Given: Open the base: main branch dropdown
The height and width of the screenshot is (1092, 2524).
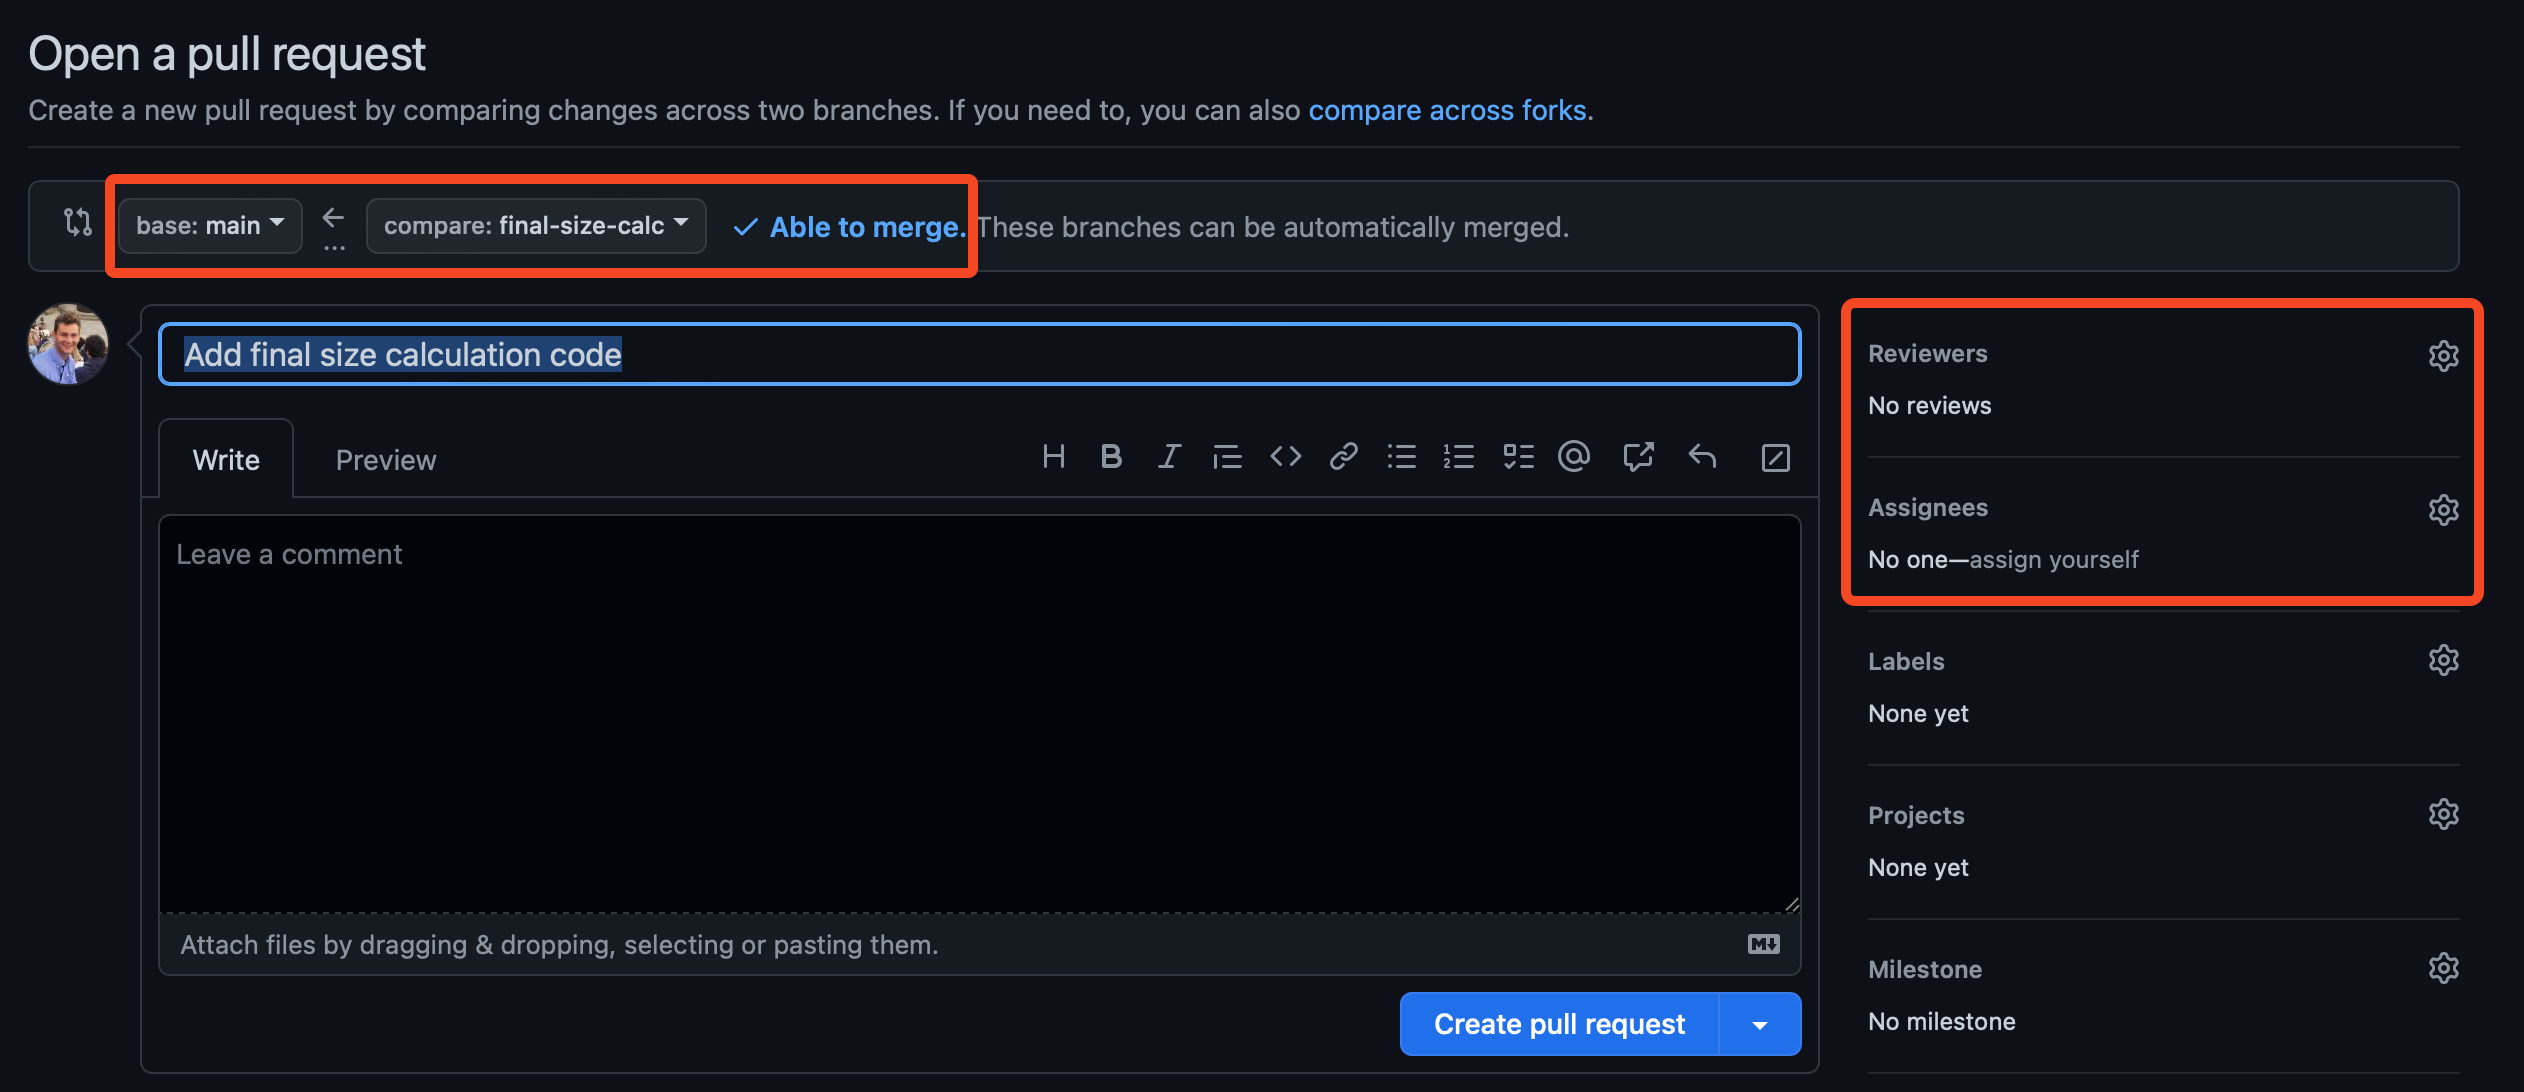Looking at the screenshot, I should point(210,226).
